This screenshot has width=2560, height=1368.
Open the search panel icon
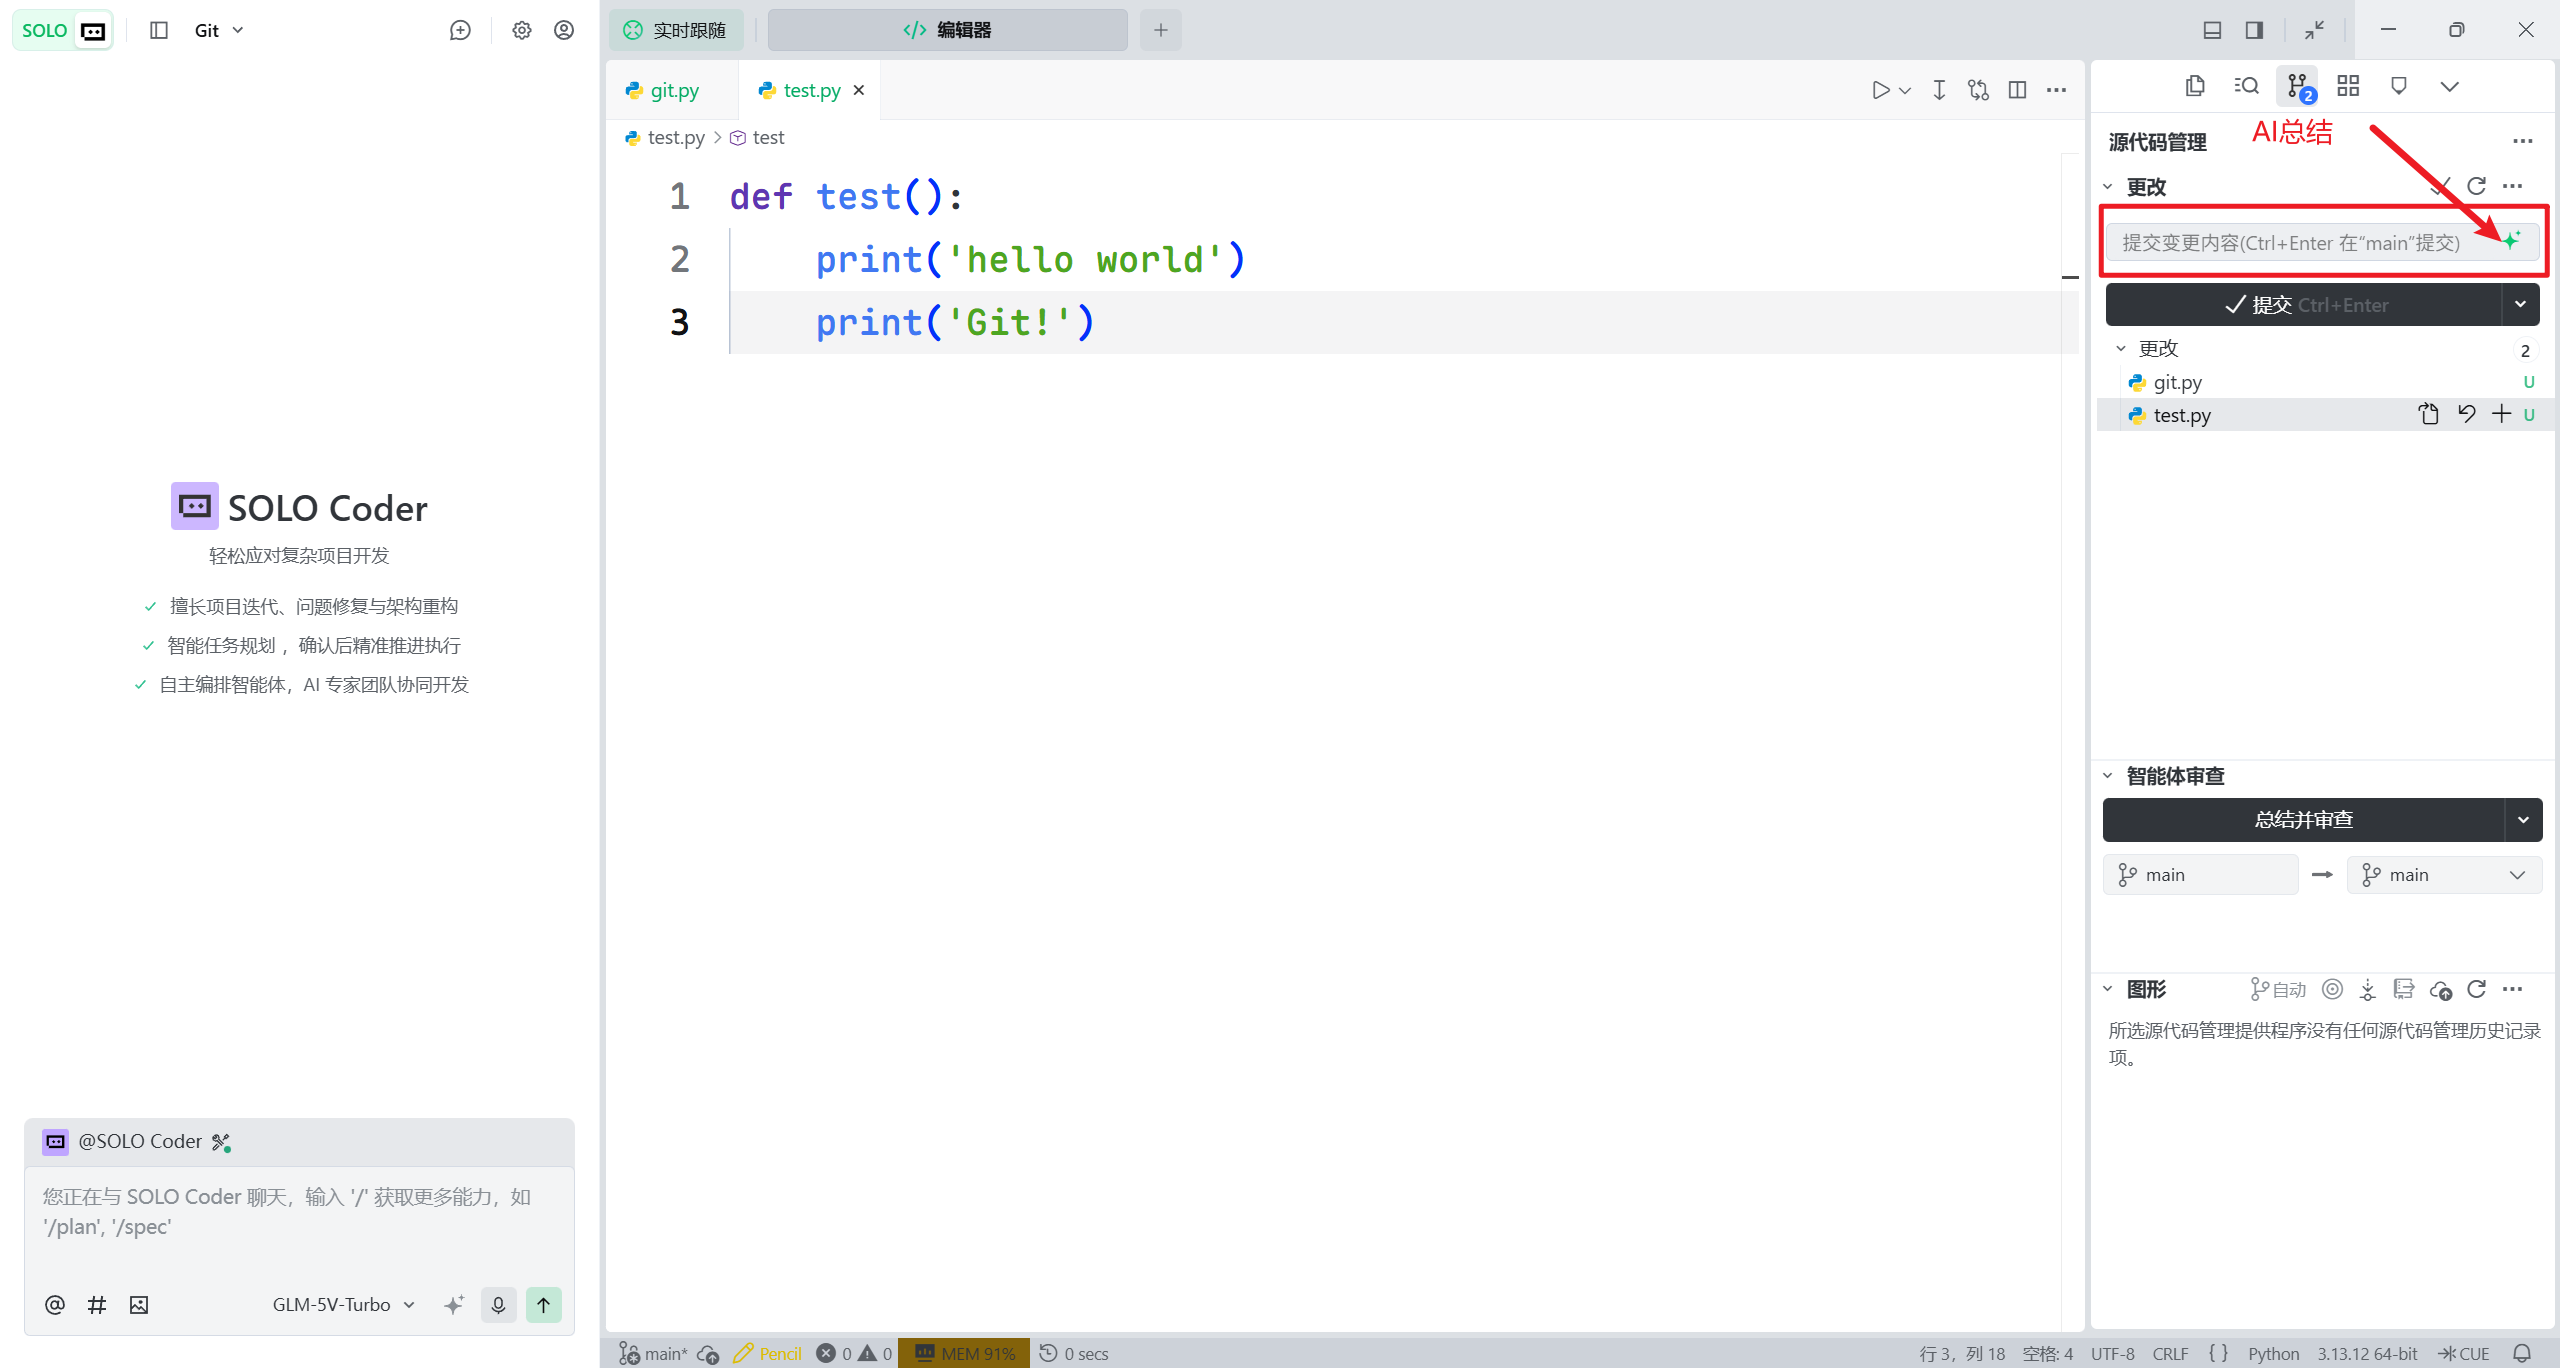pyautogui.click(x=2246, y=86)
